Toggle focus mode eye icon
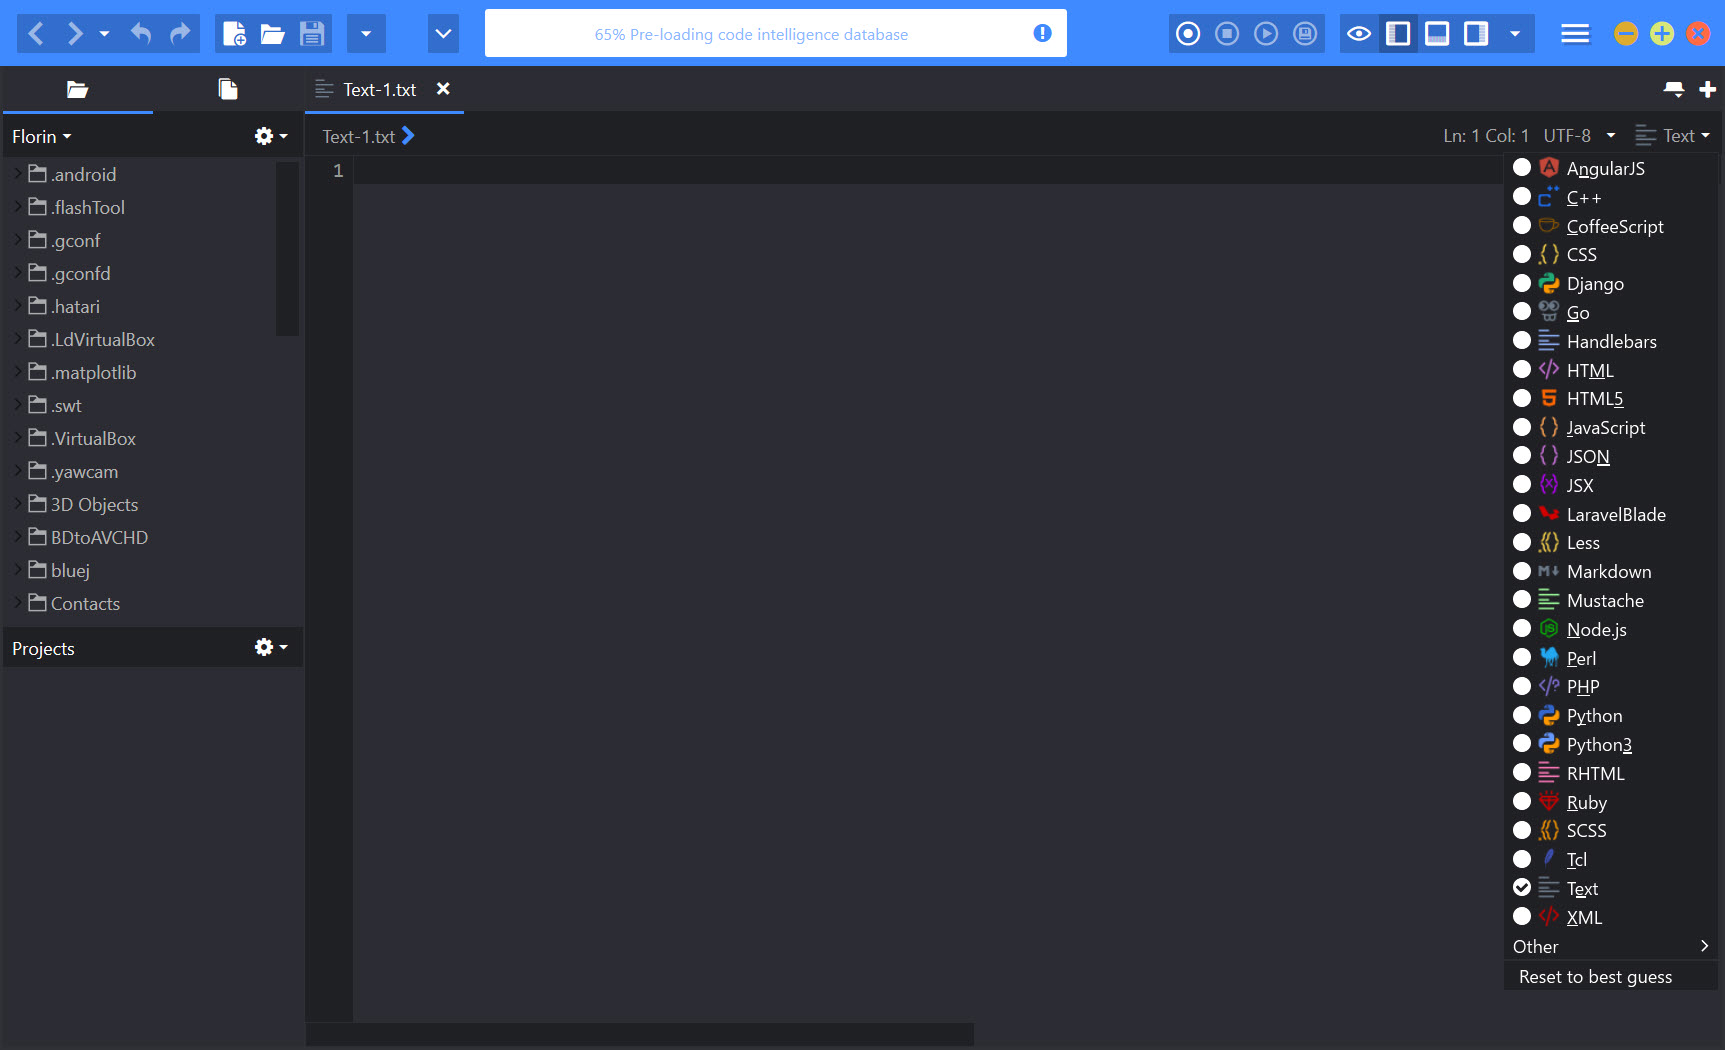The height and width of the screenshot is (1050, 1725). (x=1359, y=34)
